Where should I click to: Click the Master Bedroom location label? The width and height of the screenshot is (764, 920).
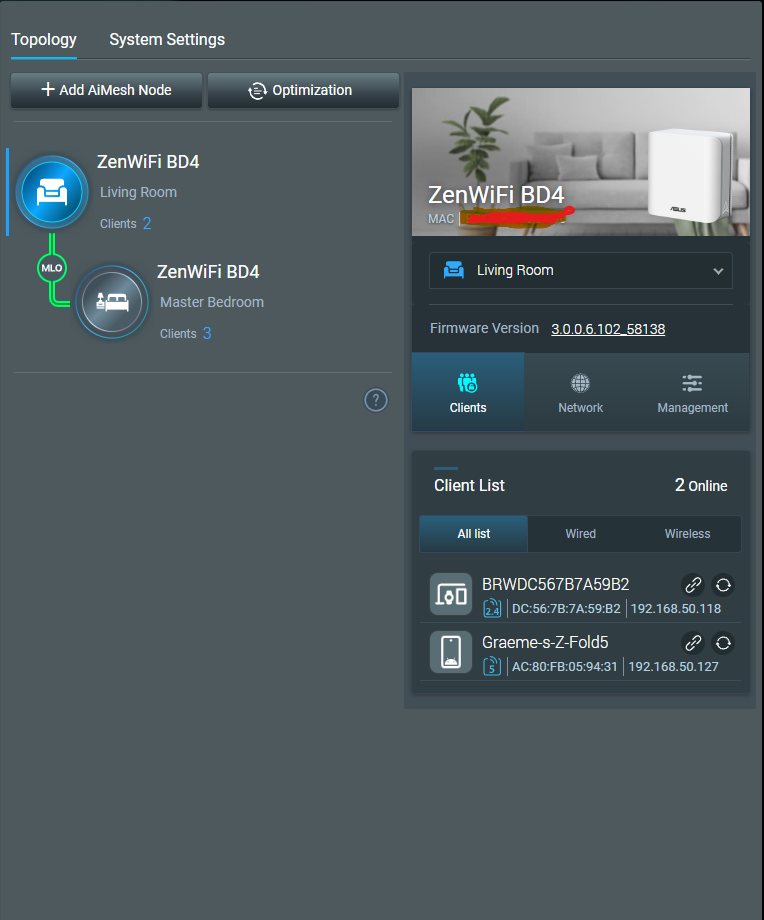tap(212, 302)
